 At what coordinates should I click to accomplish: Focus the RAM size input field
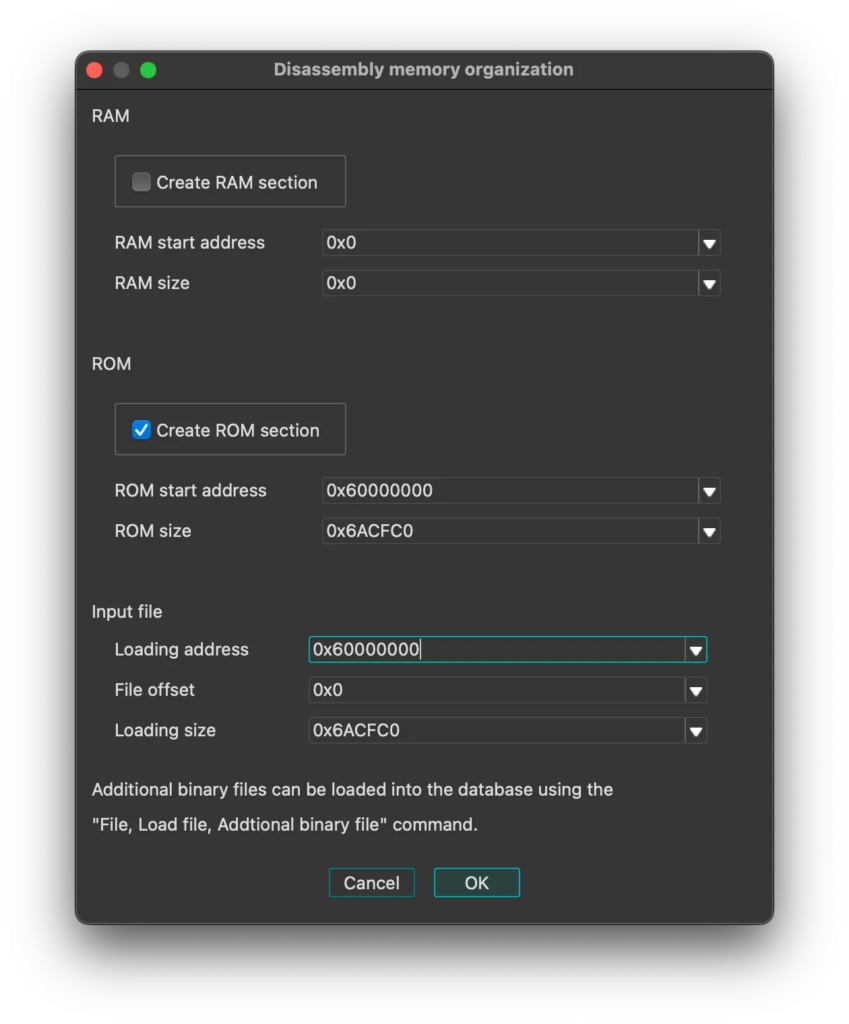click(x=510, y=284)
